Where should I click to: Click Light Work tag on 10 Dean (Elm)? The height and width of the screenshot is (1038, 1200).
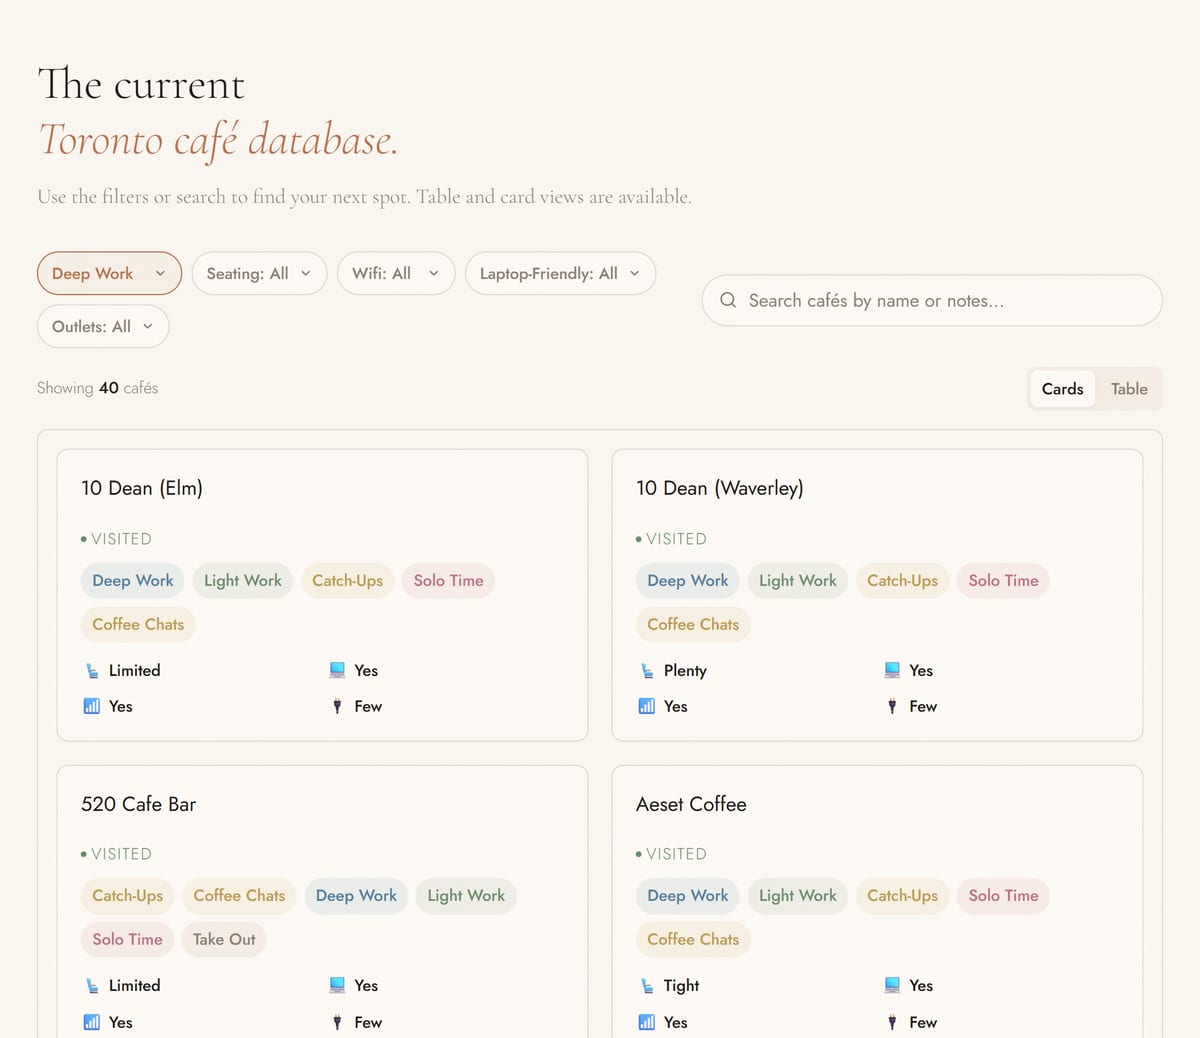[243, 580]
